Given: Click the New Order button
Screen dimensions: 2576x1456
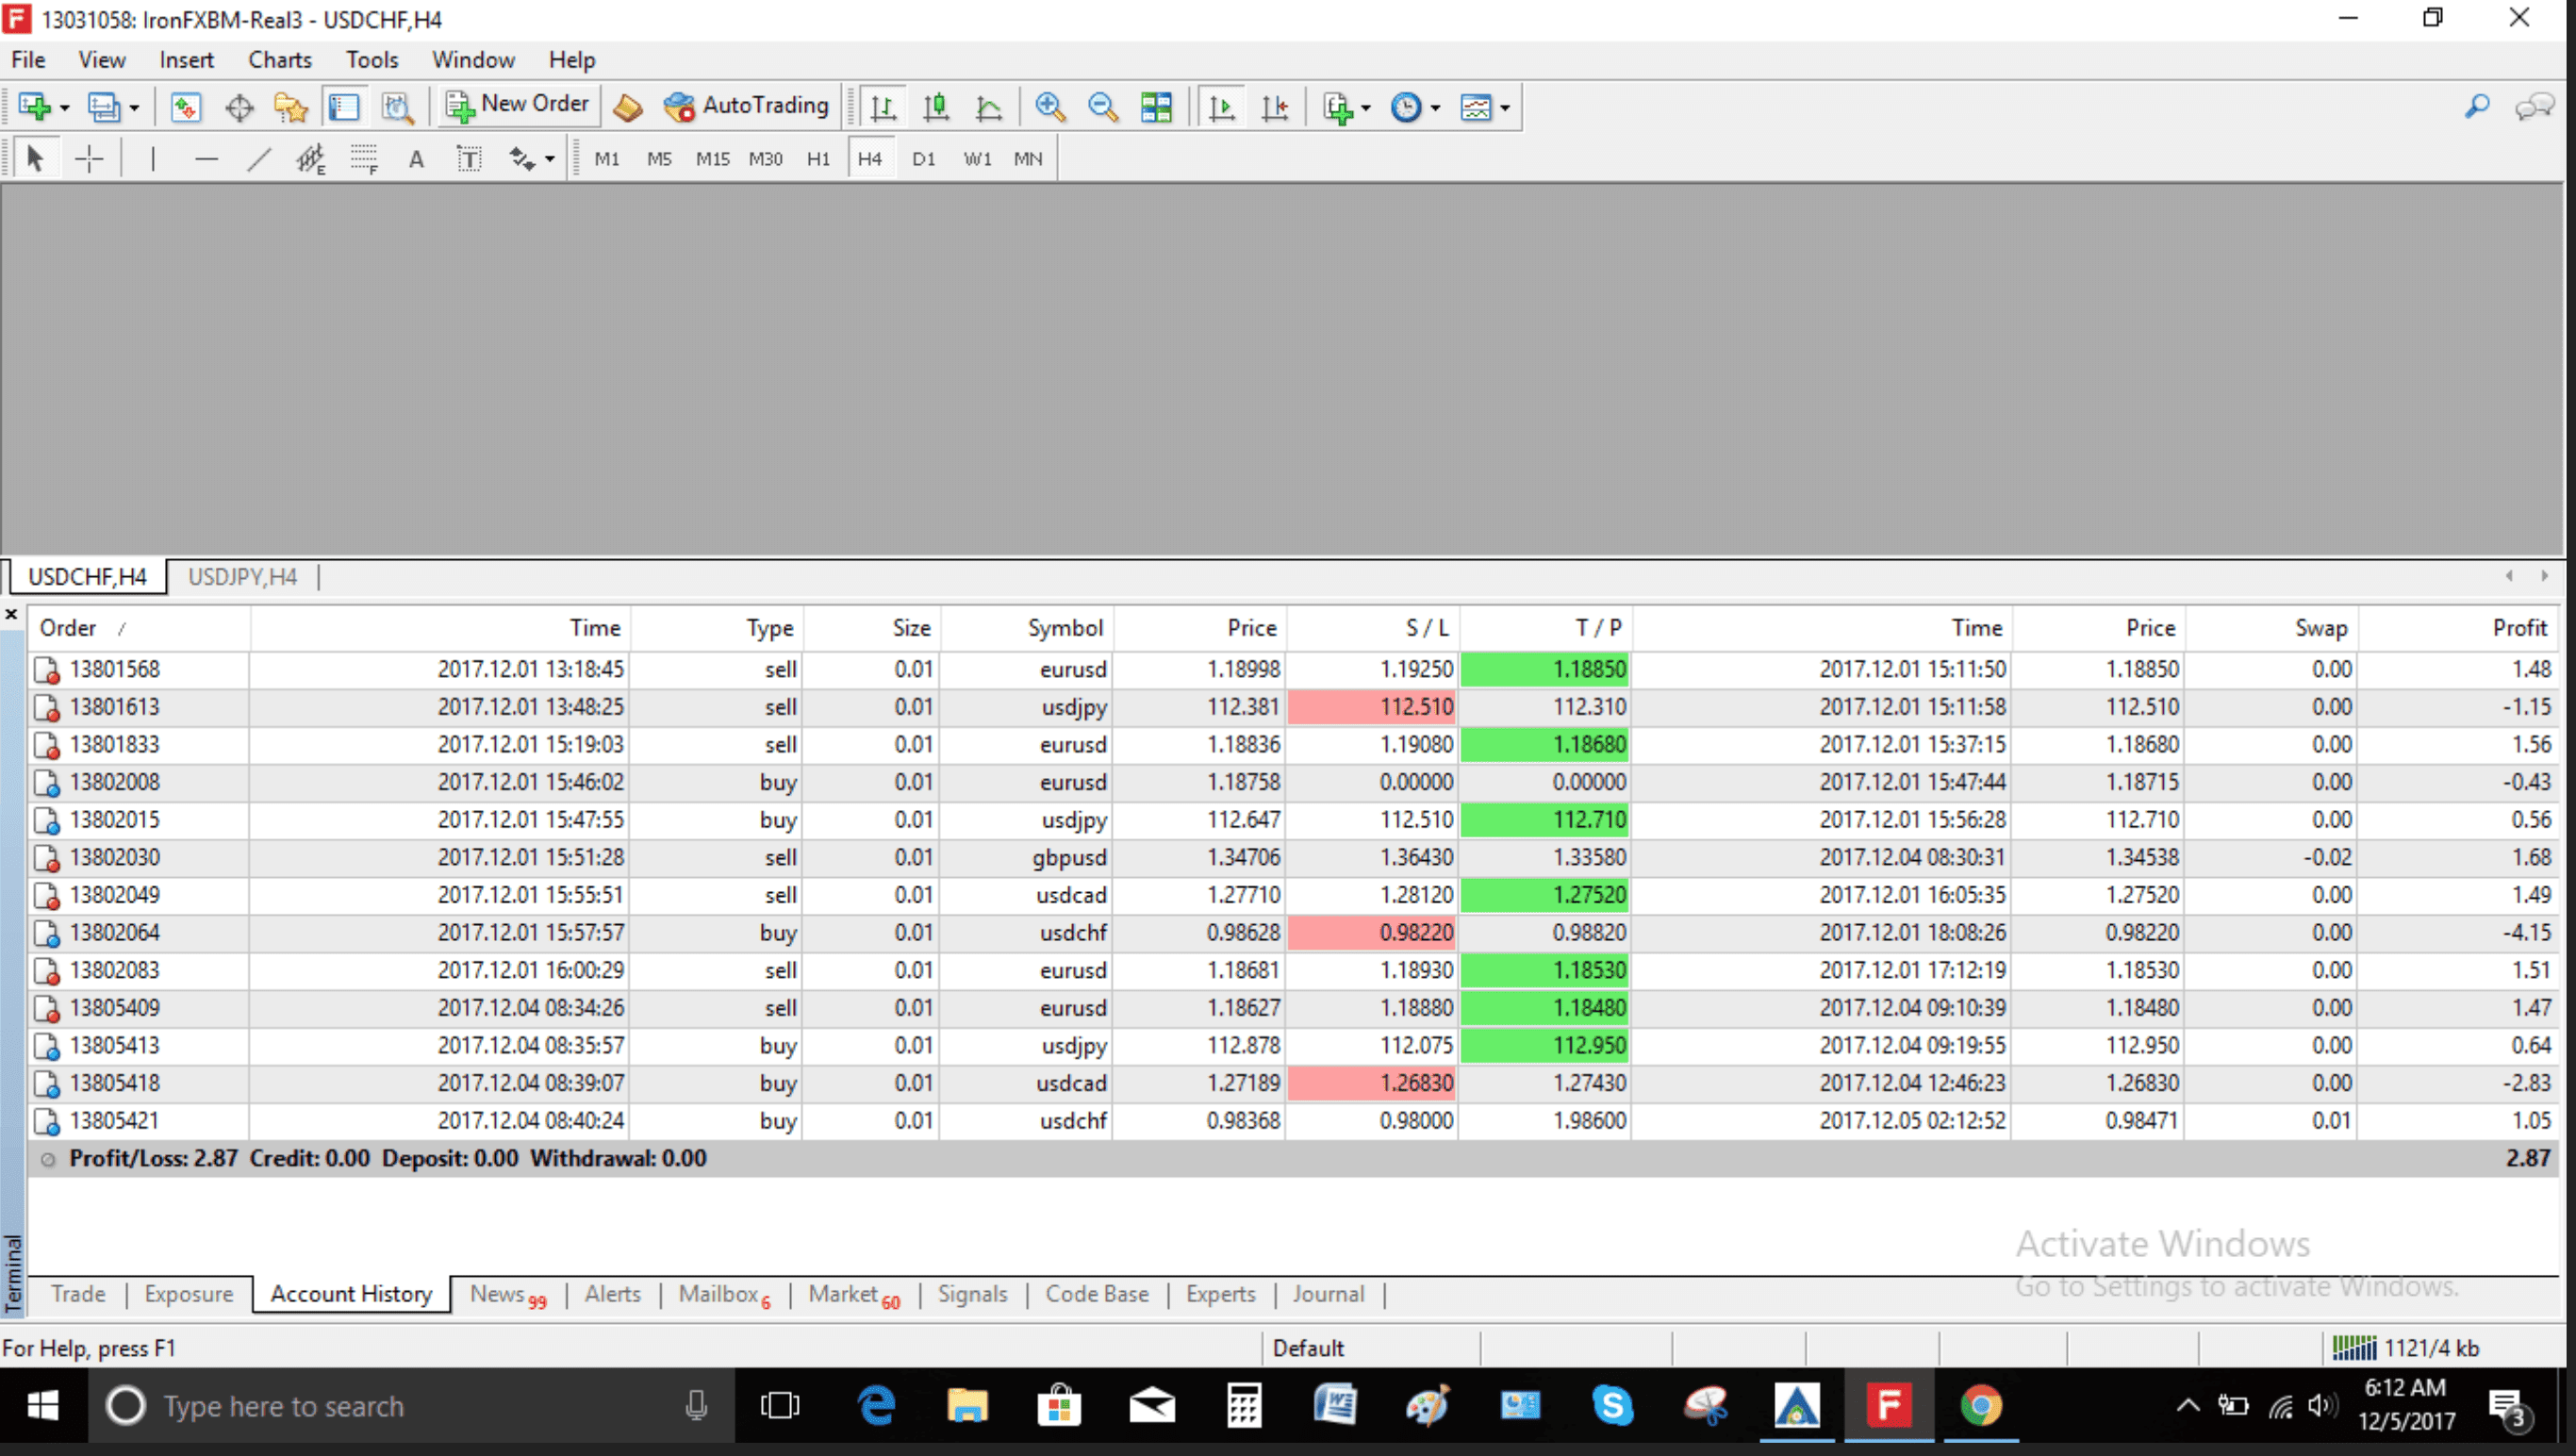Looking at the screenshot, I should (x=518, y=105).
